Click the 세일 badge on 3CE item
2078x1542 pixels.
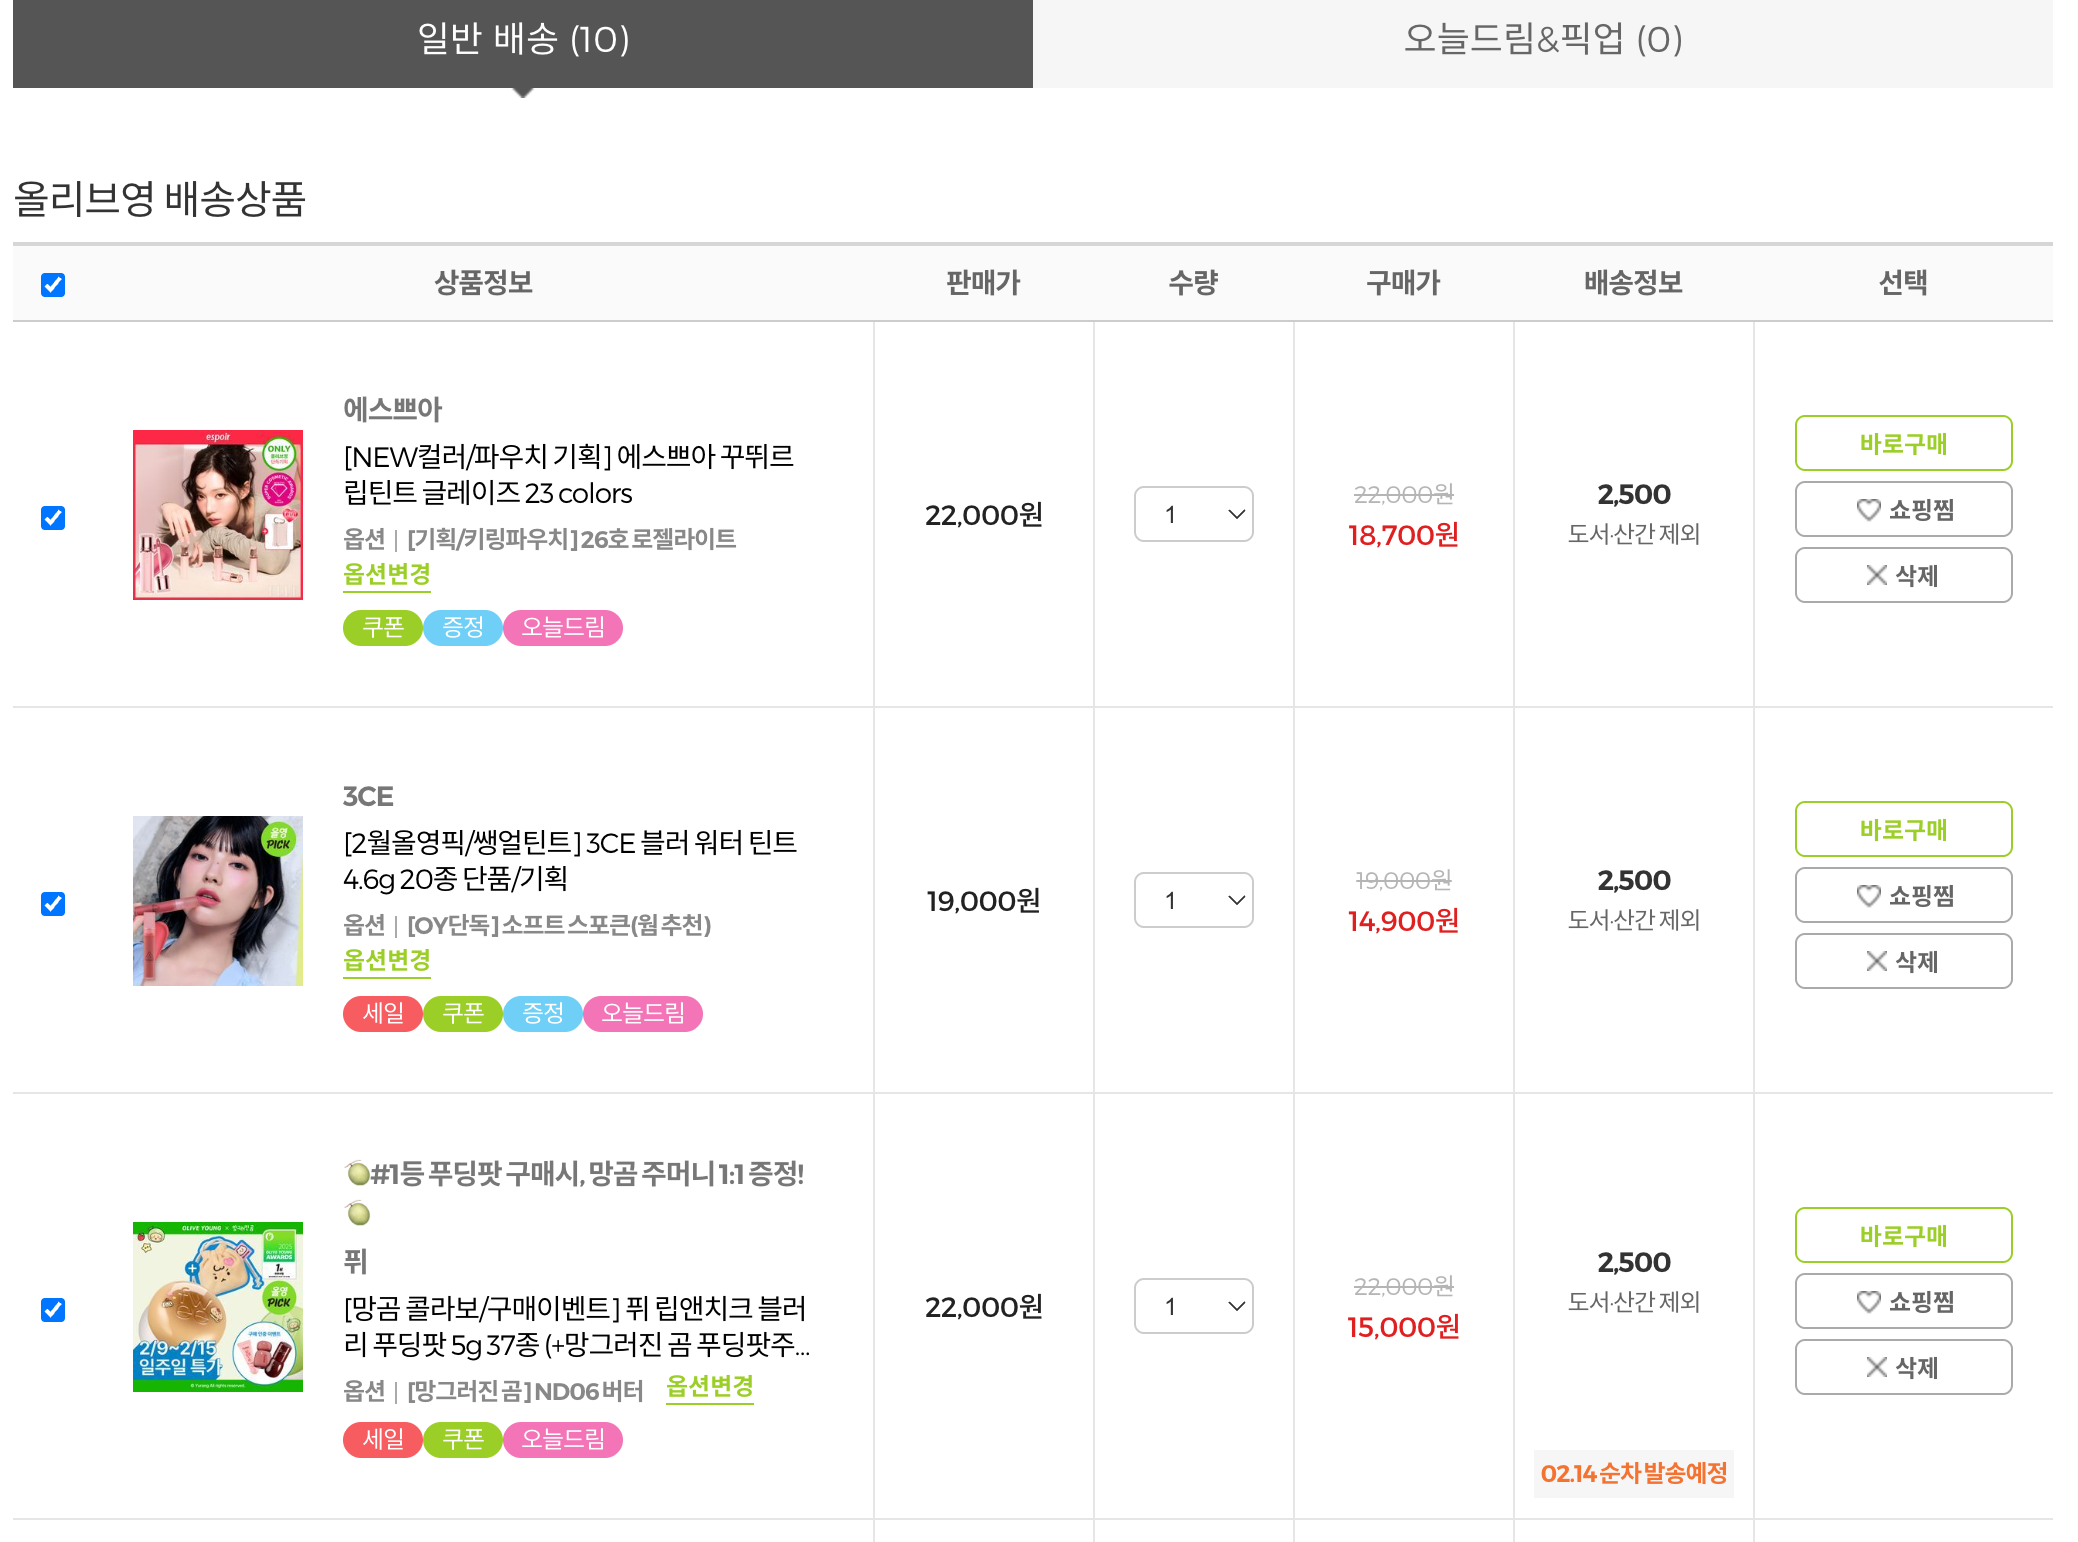[383, 1014]
